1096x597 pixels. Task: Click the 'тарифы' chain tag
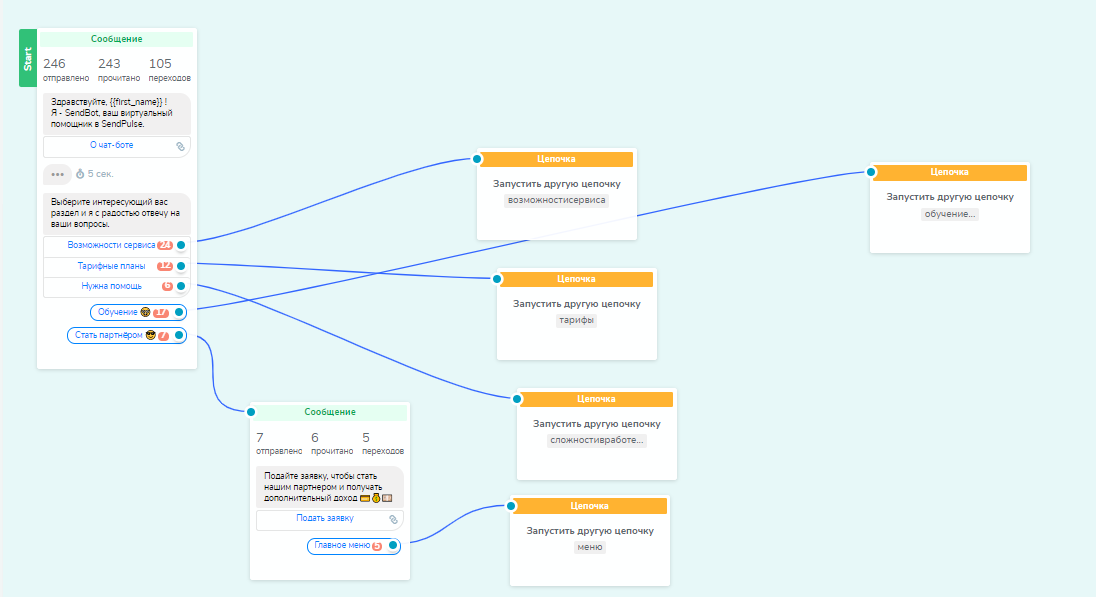coord(576,320)
